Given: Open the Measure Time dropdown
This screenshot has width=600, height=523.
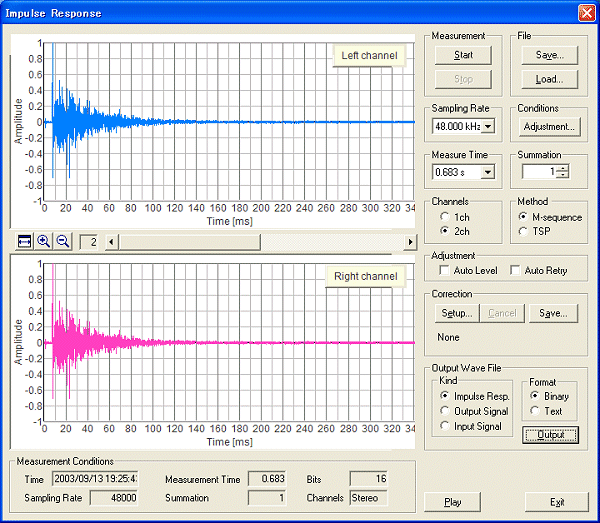Looking at the screenshot, I should click(488, 172).
